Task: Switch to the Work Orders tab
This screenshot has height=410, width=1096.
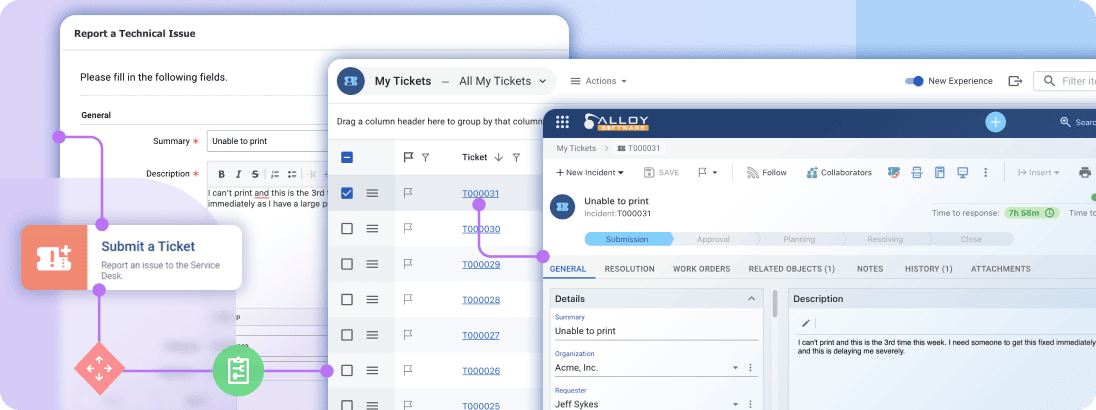Action: [x=701, y=269]
